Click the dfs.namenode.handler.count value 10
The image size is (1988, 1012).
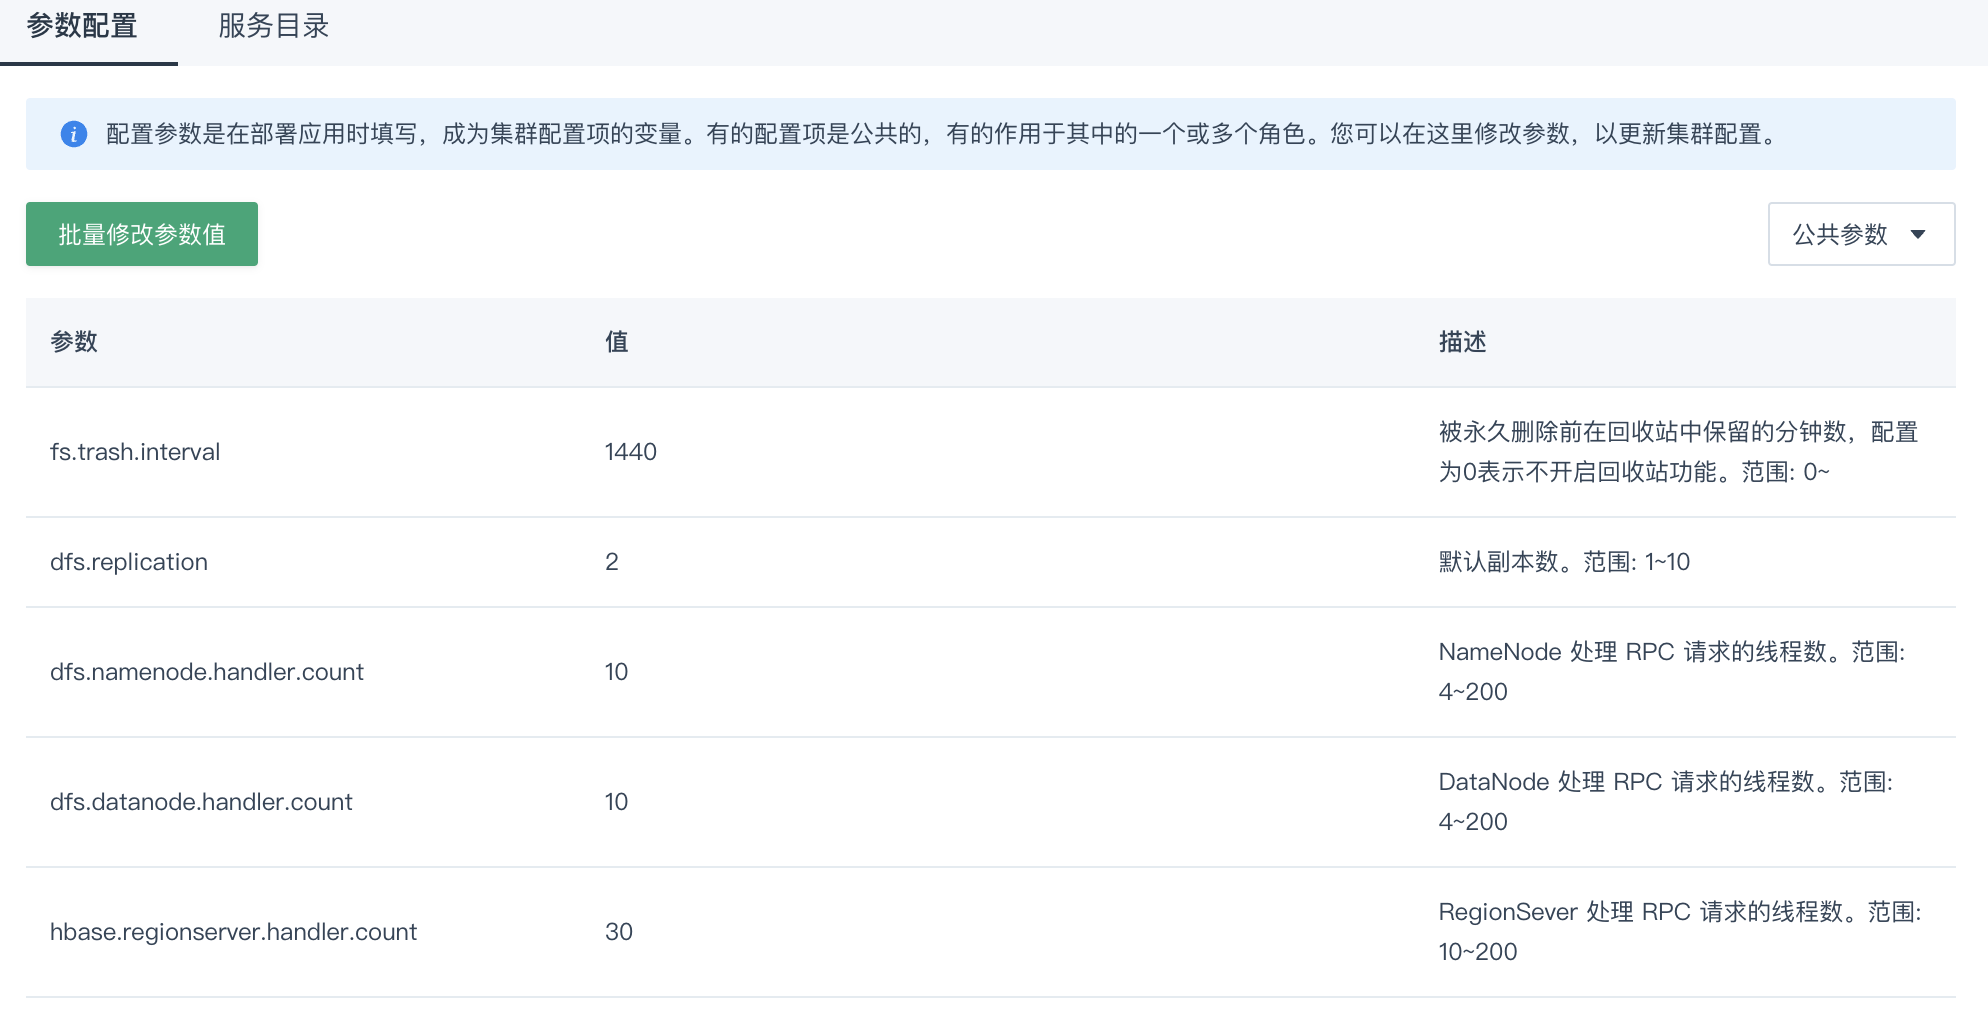point(617,672)
